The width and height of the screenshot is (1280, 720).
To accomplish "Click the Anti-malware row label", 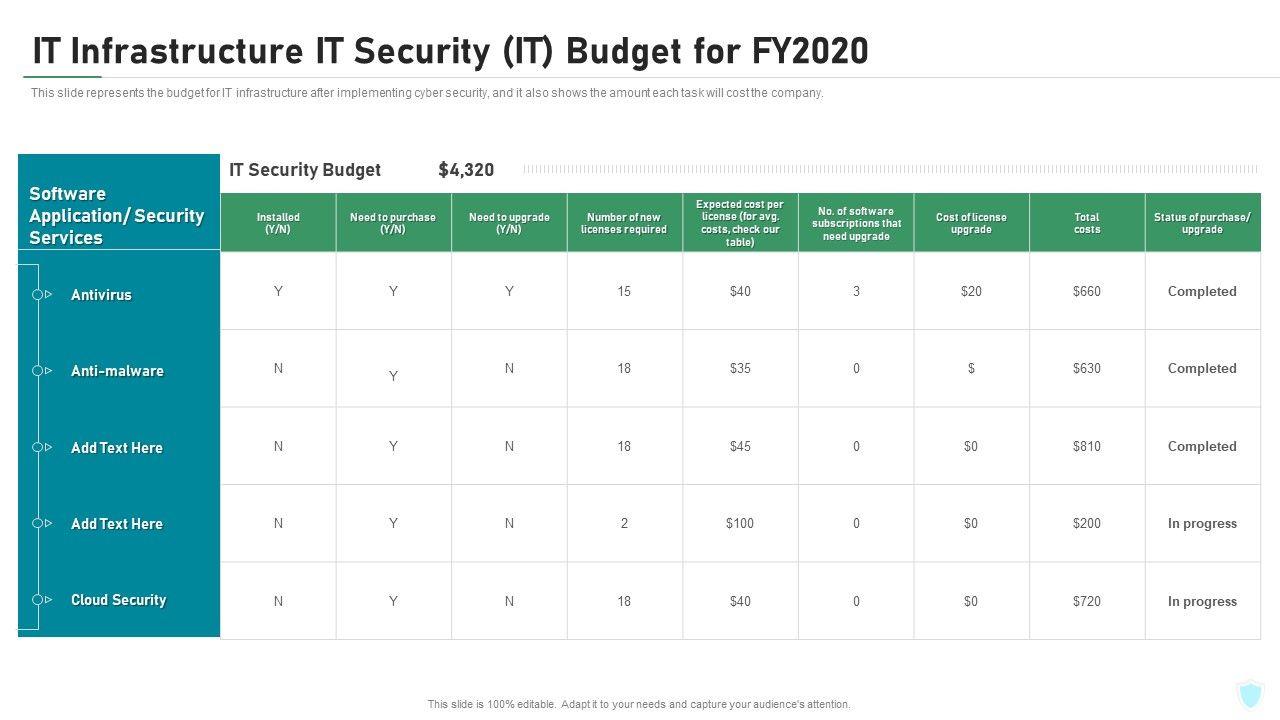I will point(117,371).
